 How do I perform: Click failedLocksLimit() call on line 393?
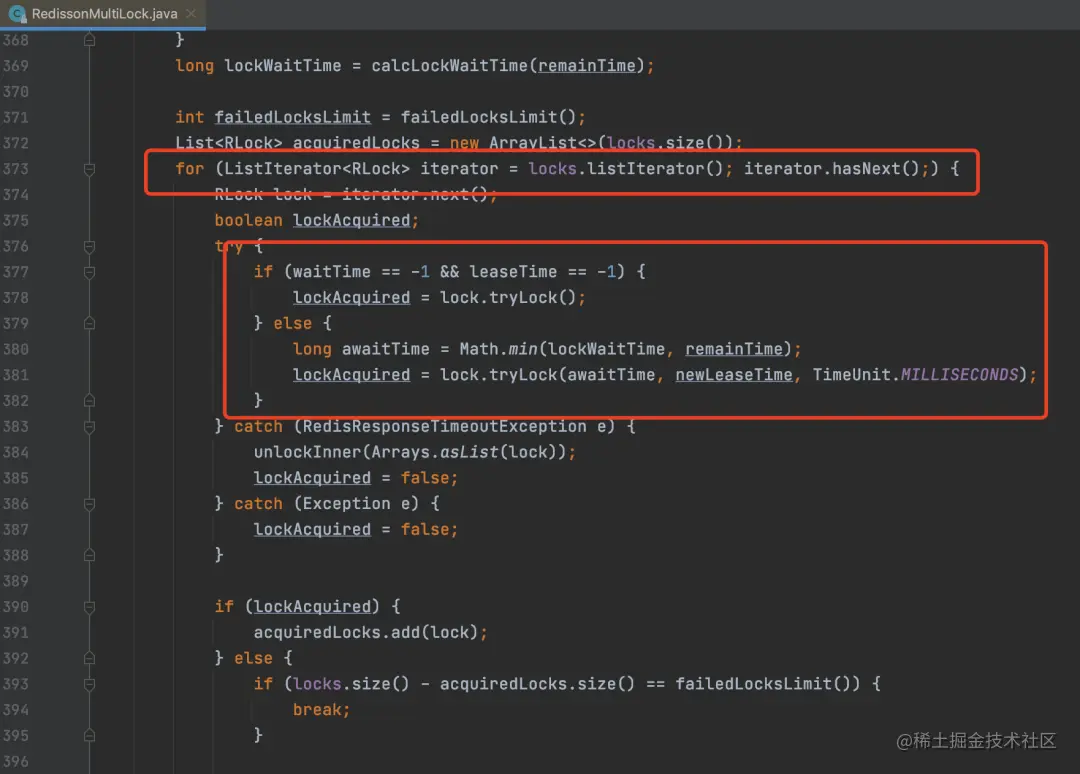pyautogui.click(x=762, y=684)
